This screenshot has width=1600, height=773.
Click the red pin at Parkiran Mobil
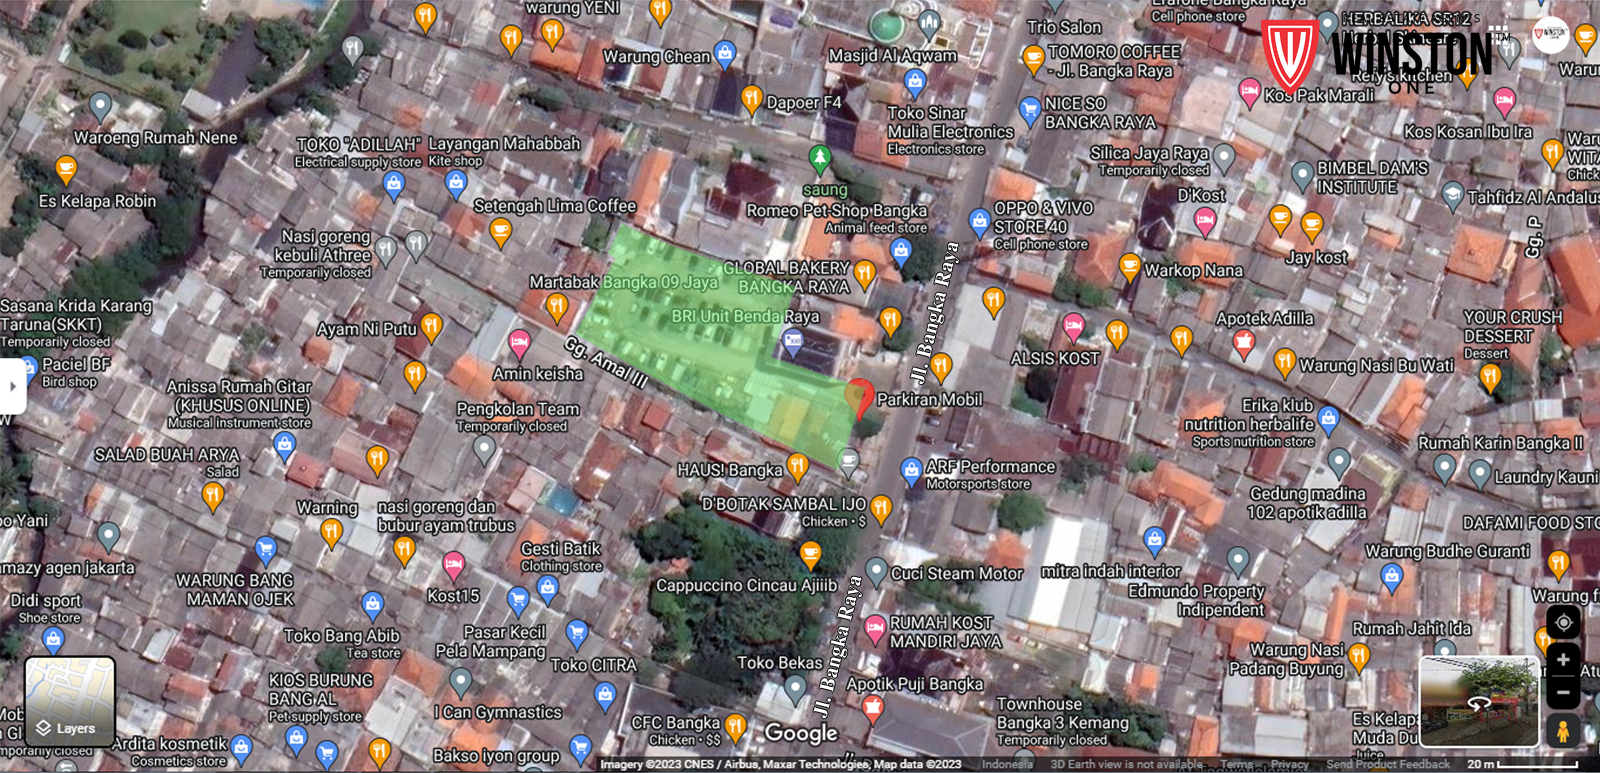point(859,397)
